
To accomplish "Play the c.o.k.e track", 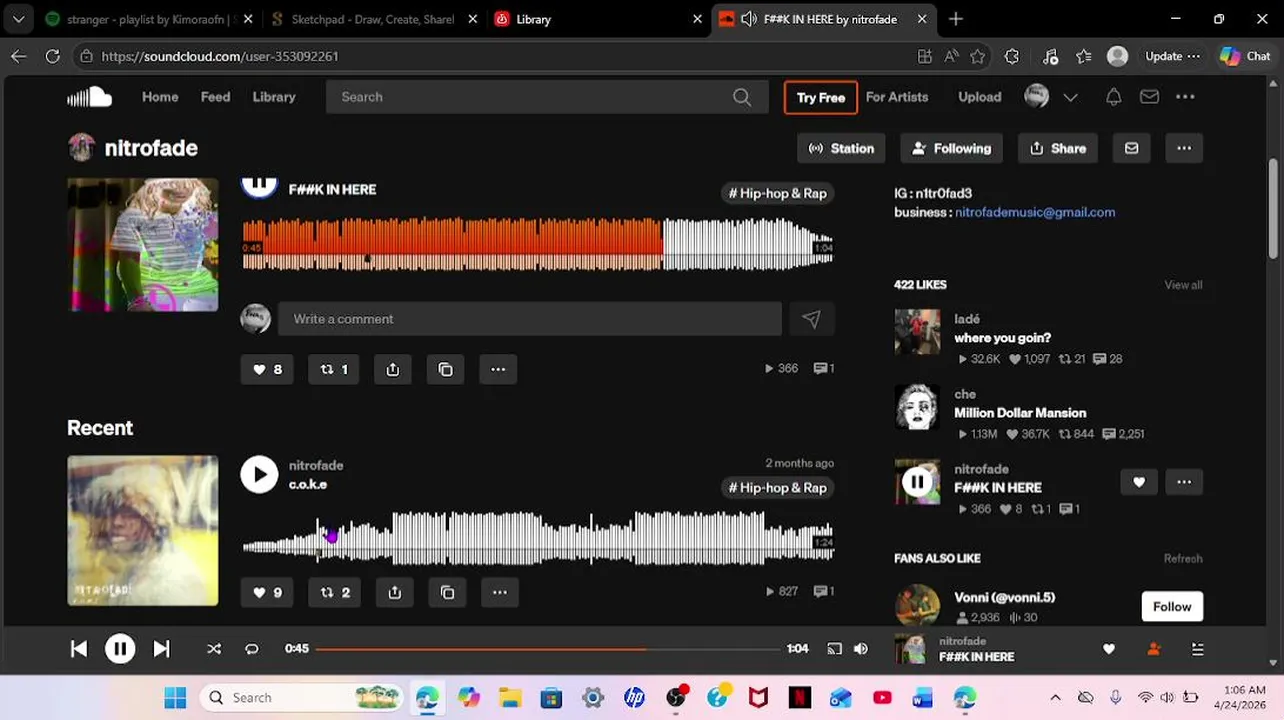I will click(x=259, y=475).
